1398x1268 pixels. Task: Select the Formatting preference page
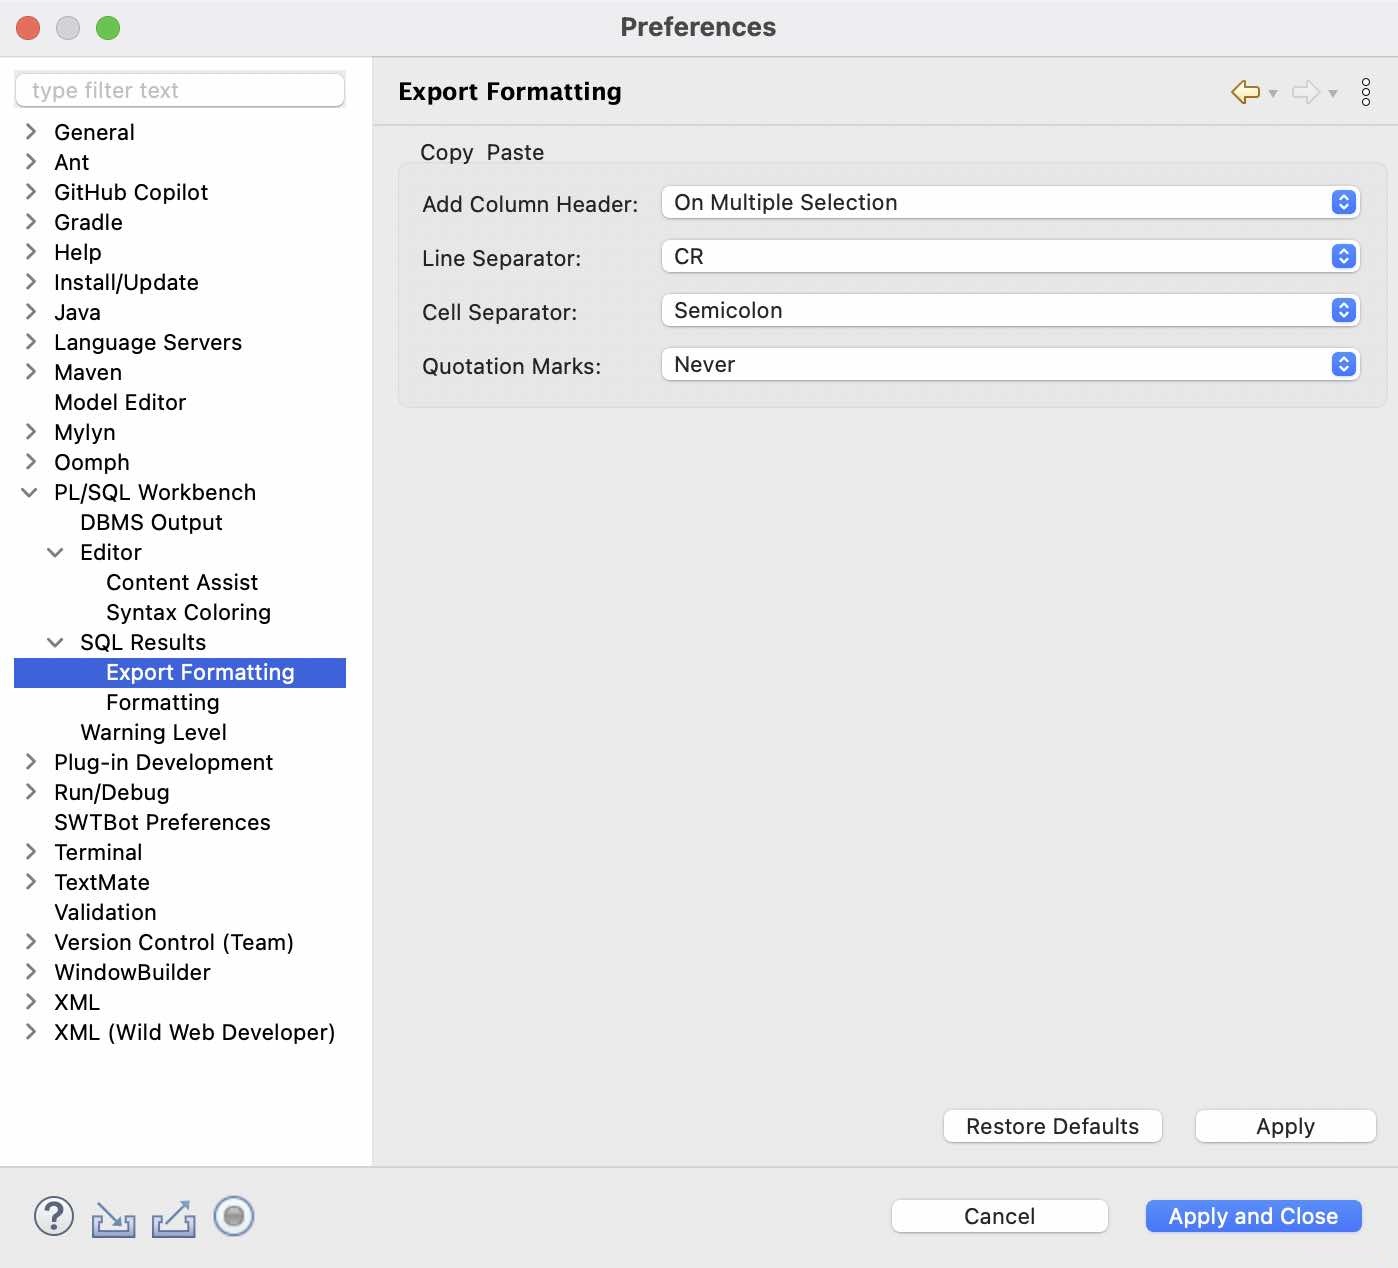pyautogui.click(x=162, y=702)
